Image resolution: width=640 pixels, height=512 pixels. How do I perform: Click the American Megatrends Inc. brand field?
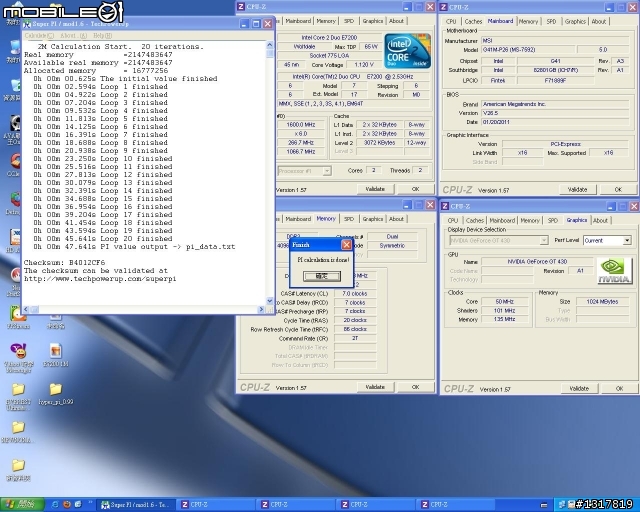pyautogui.click(x=555, y=104)
